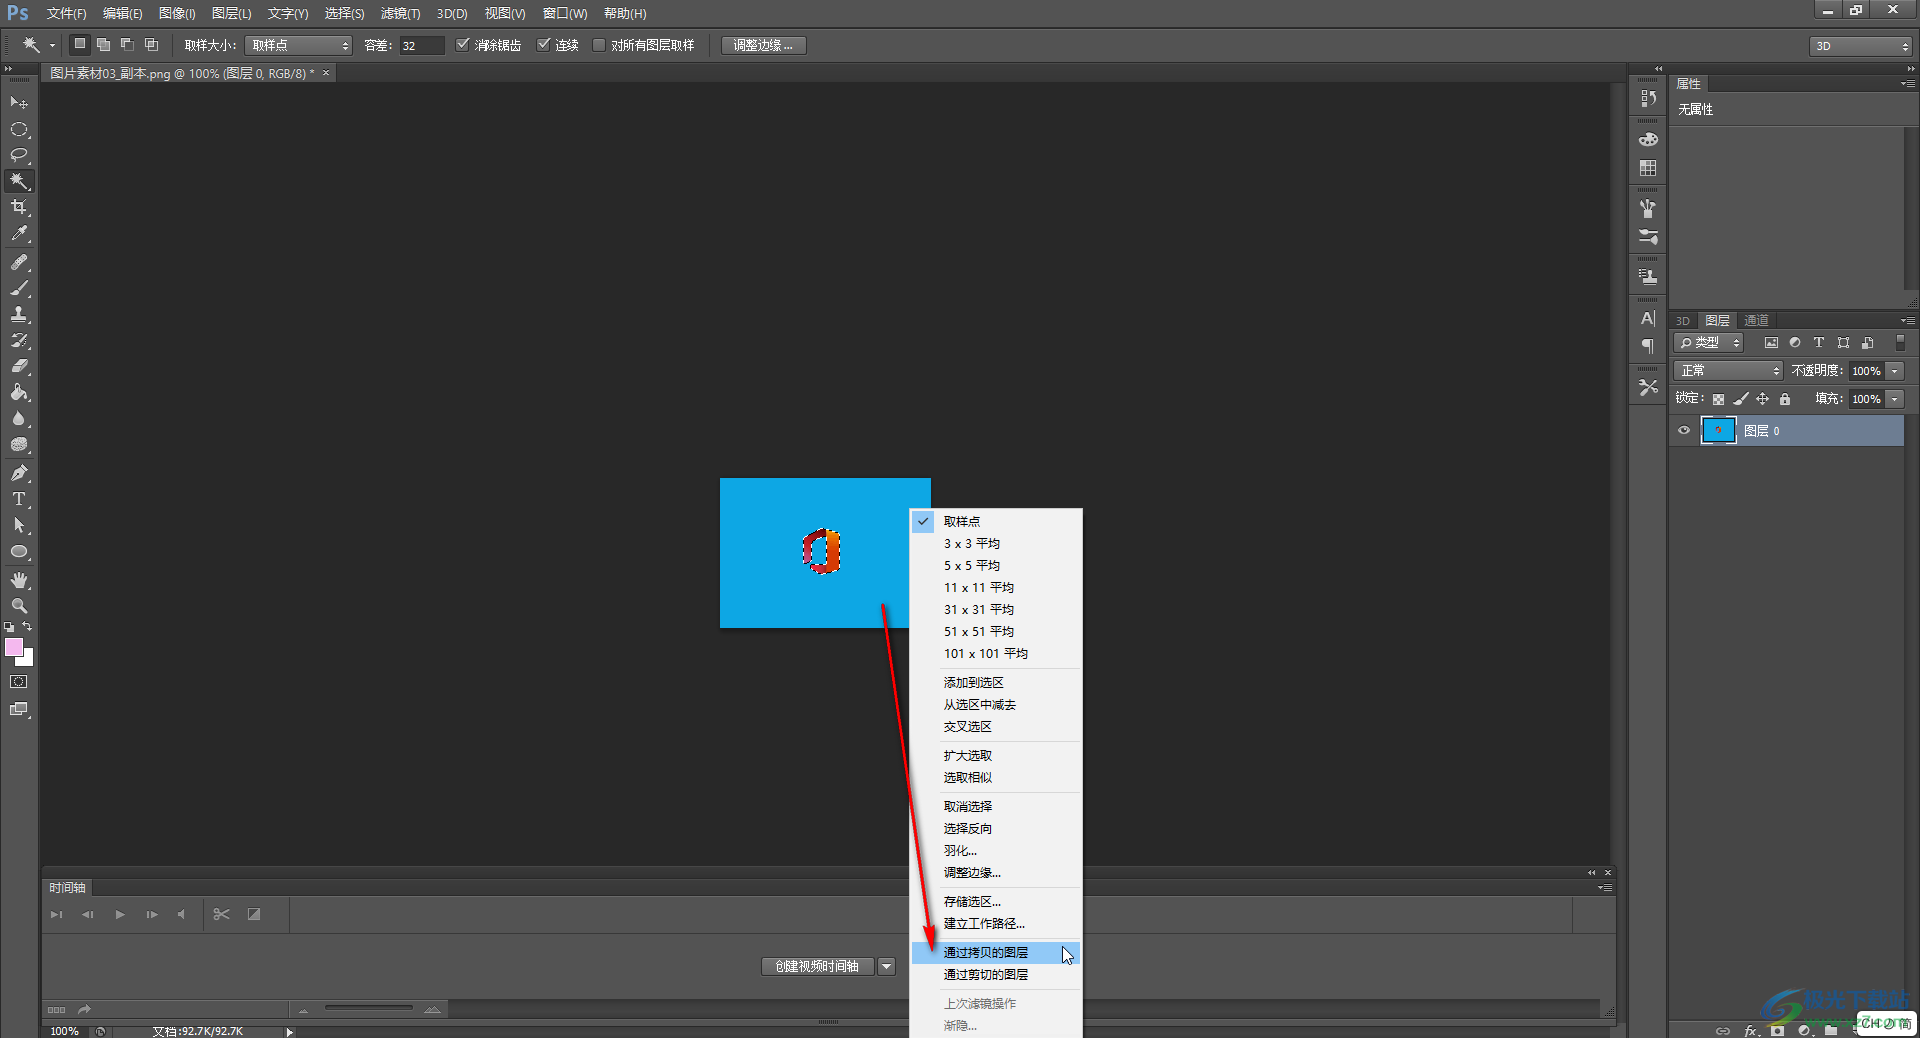Choose Subtract from Selection mode button
This screenshot has width=1920, height=1038.
pyautogui.click(x=127, y=45)
